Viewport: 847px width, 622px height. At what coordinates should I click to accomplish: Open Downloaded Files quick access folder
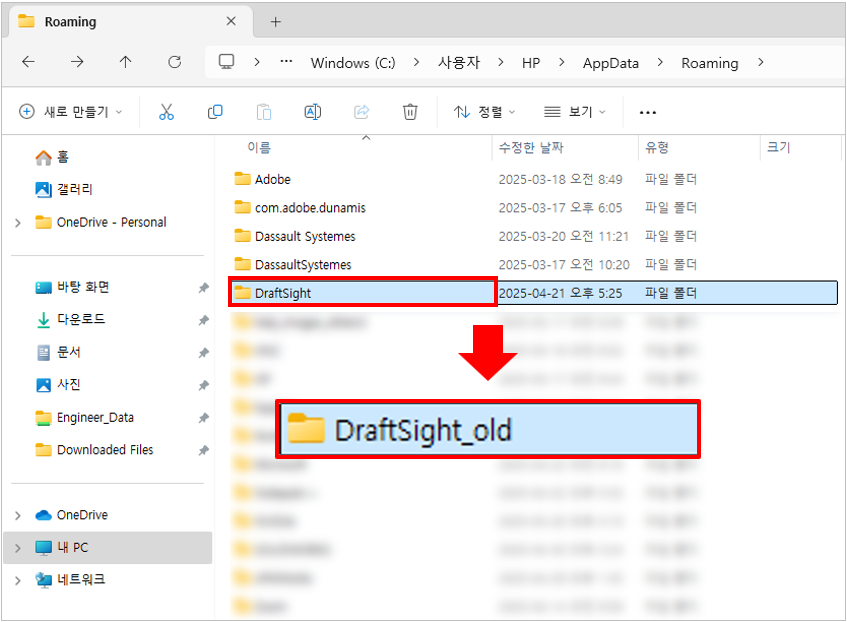pyautogui.click(x=94, y=450)
